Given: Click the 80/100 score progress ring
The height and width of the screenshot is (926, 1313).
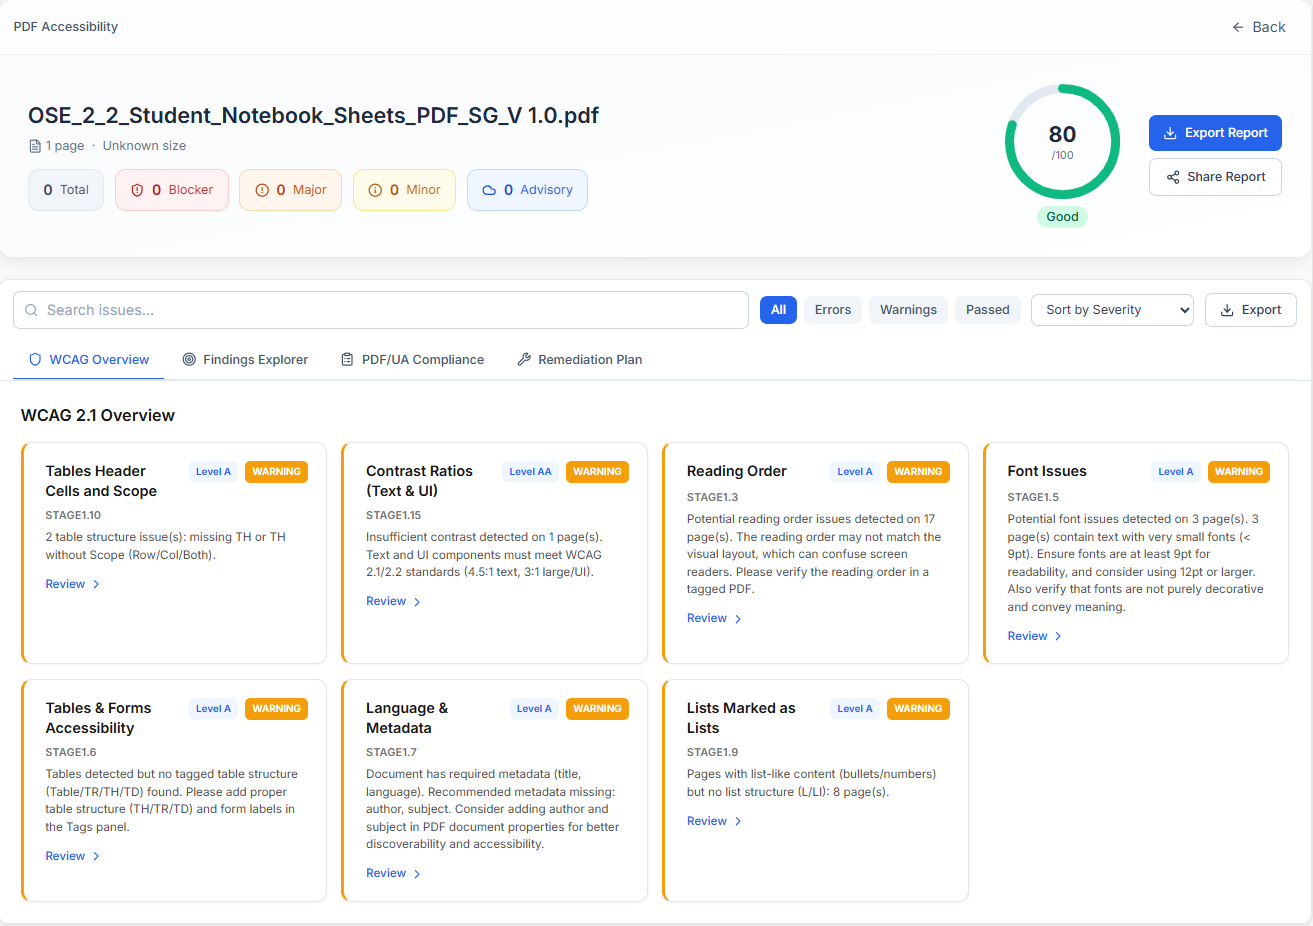Looking at the screenshot, I should click(x=1062, y=142).
